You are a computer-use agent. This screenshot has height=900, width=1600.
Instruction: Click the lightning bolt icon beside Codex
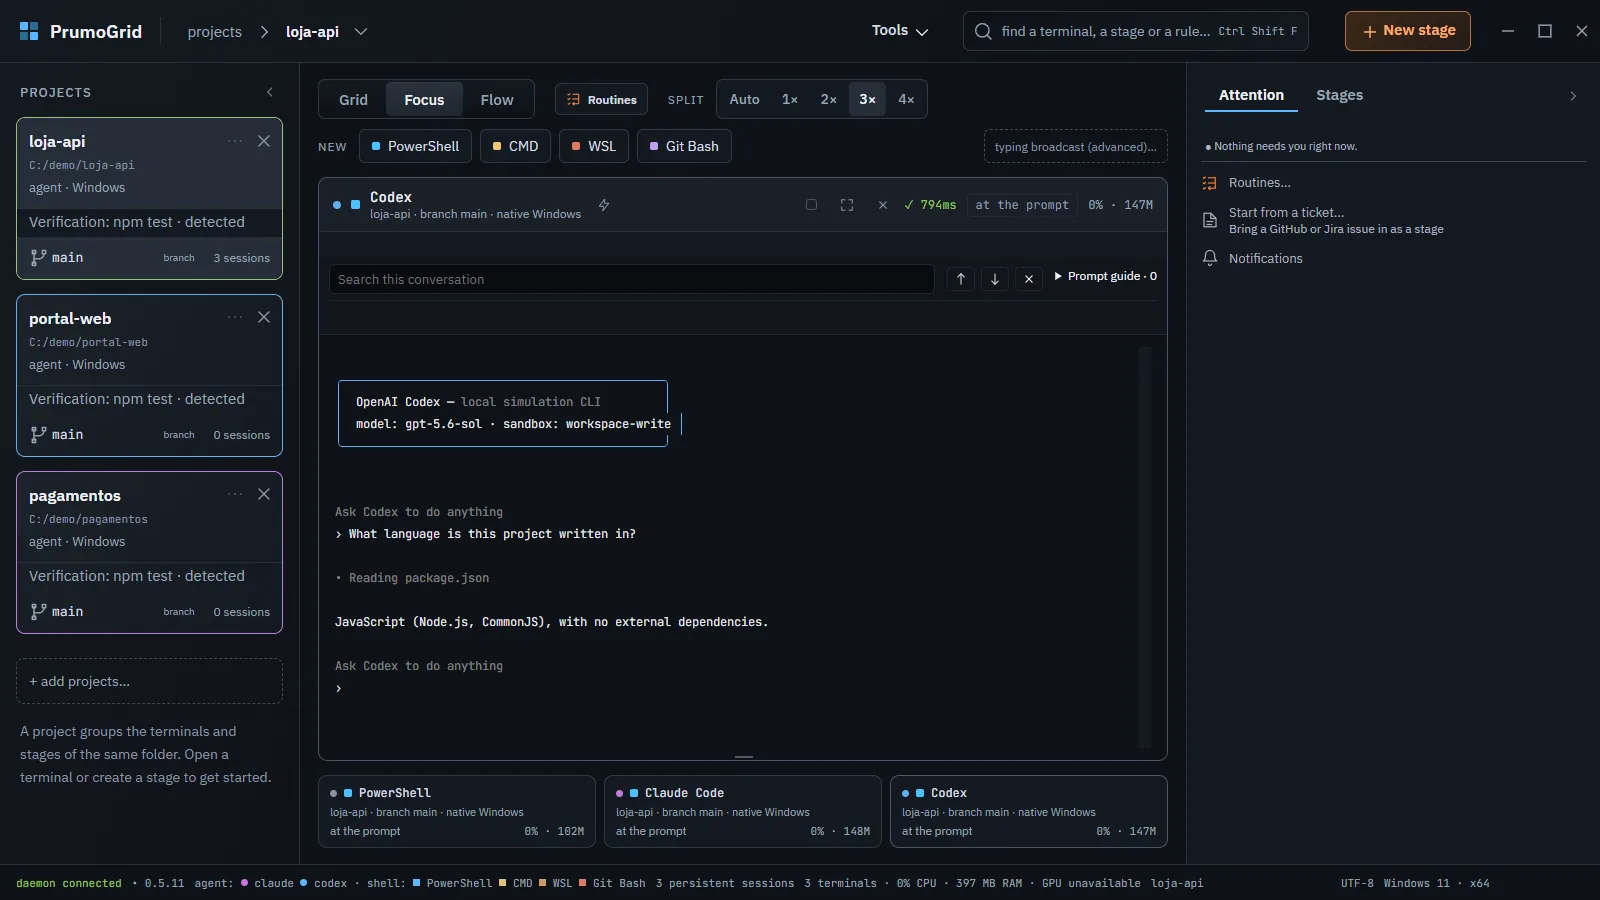click(604, 205)
